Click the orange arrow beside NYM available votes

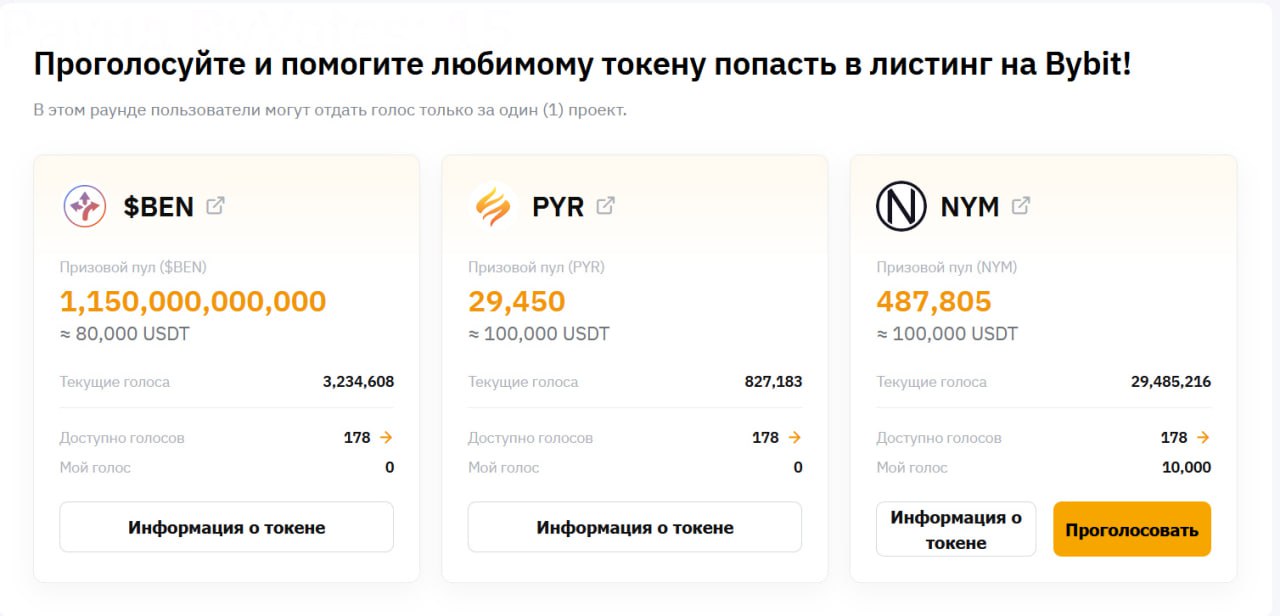(1203, 438)
